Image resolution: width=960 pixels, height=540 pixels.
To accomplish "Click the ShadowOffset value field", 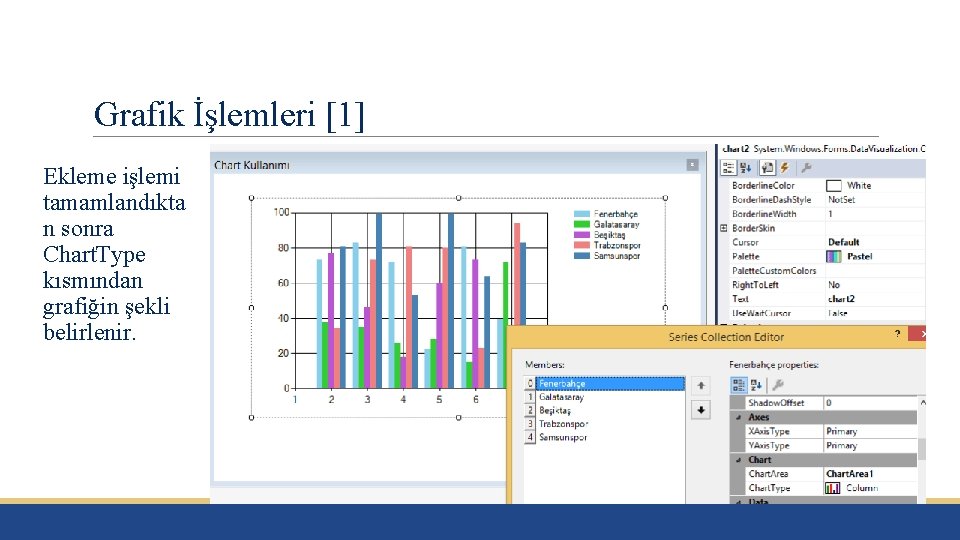I will pos(871,403).
